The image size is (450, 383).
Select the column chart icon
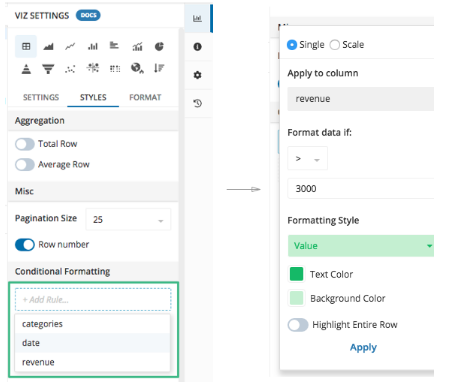click(92, 46)
